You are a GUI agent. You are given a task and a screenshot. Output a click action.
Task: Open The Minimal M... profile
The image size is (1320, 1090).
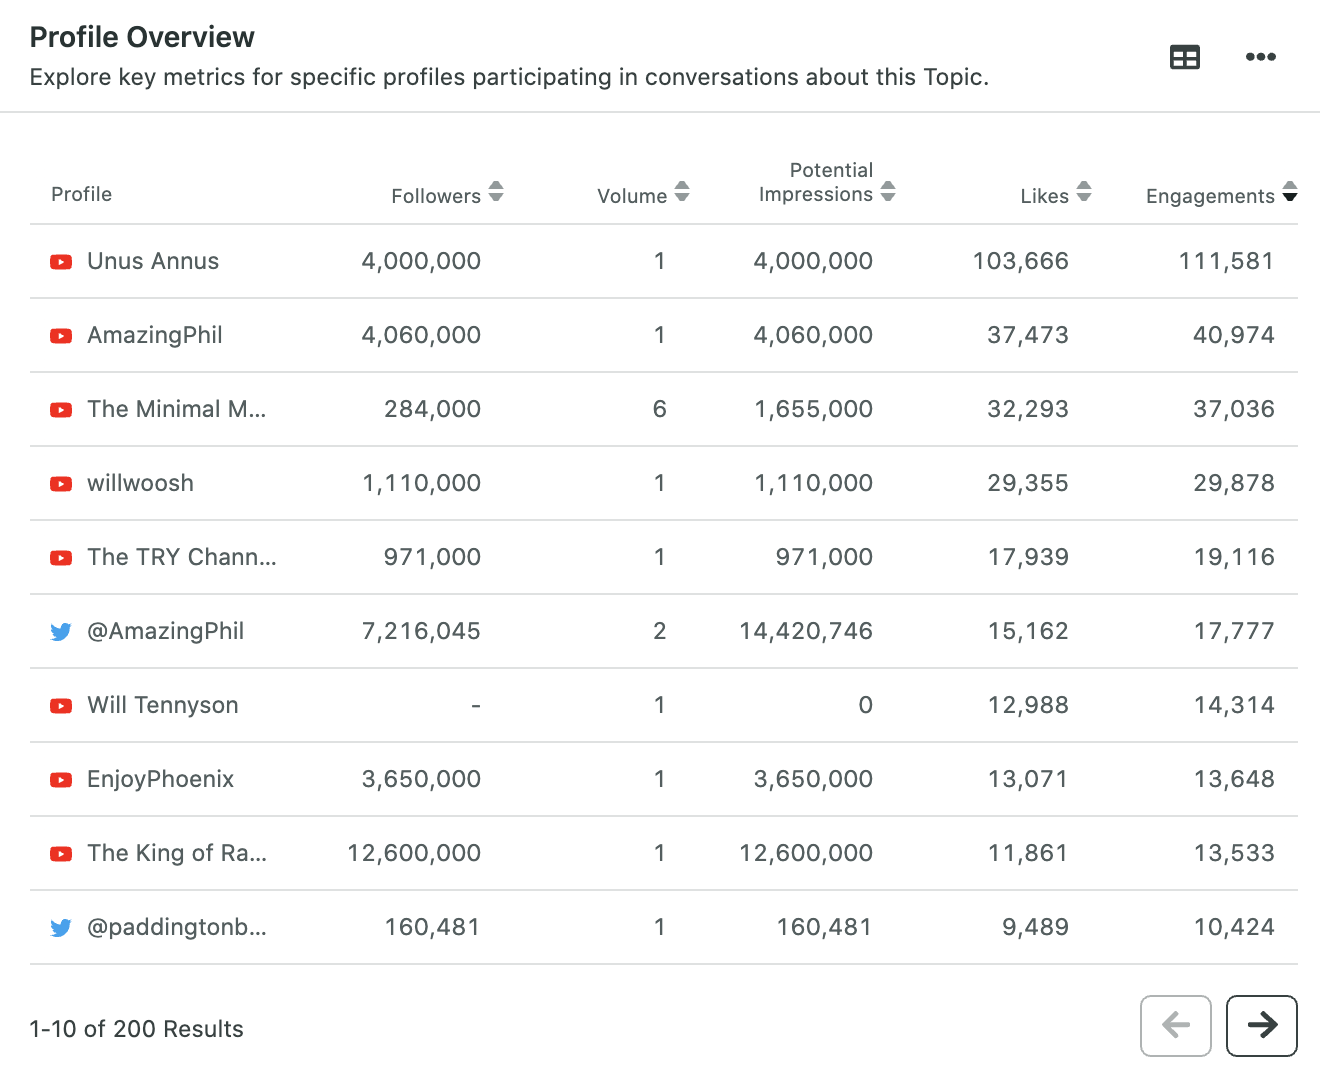coord(177,409)
